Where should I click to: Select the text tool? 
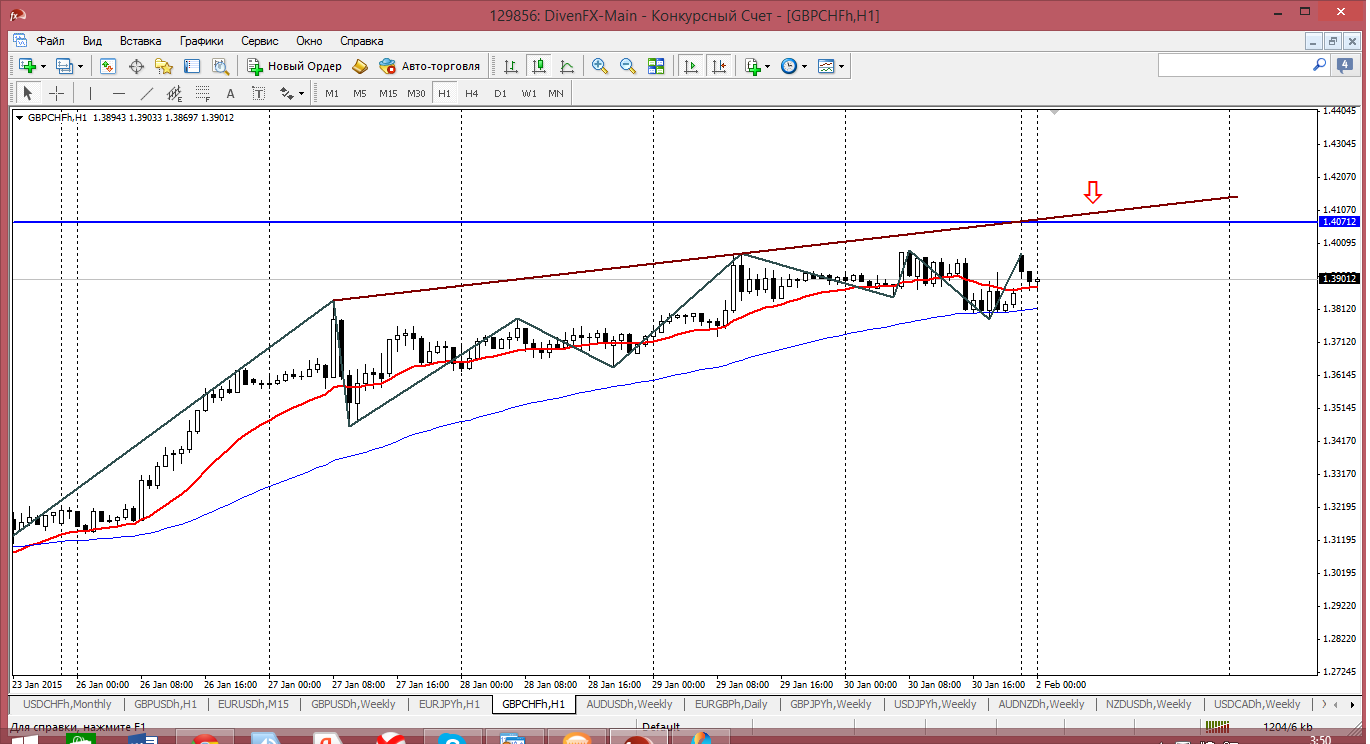[231, 93]
